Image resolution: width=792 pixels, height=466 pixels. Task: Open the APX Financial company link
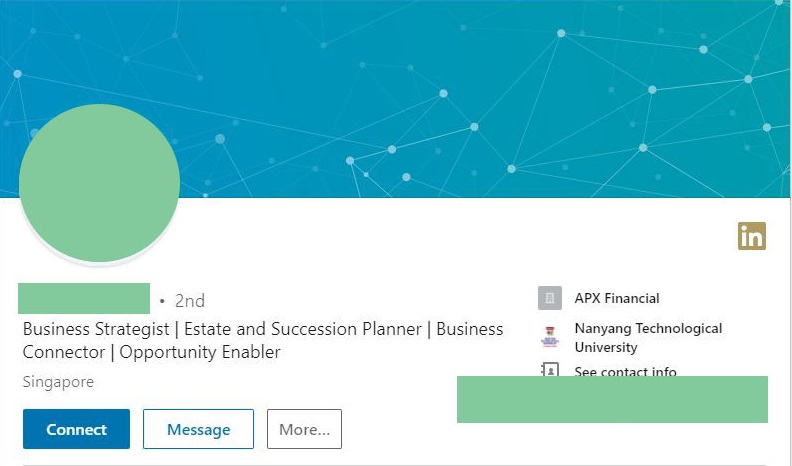(617, 298)
